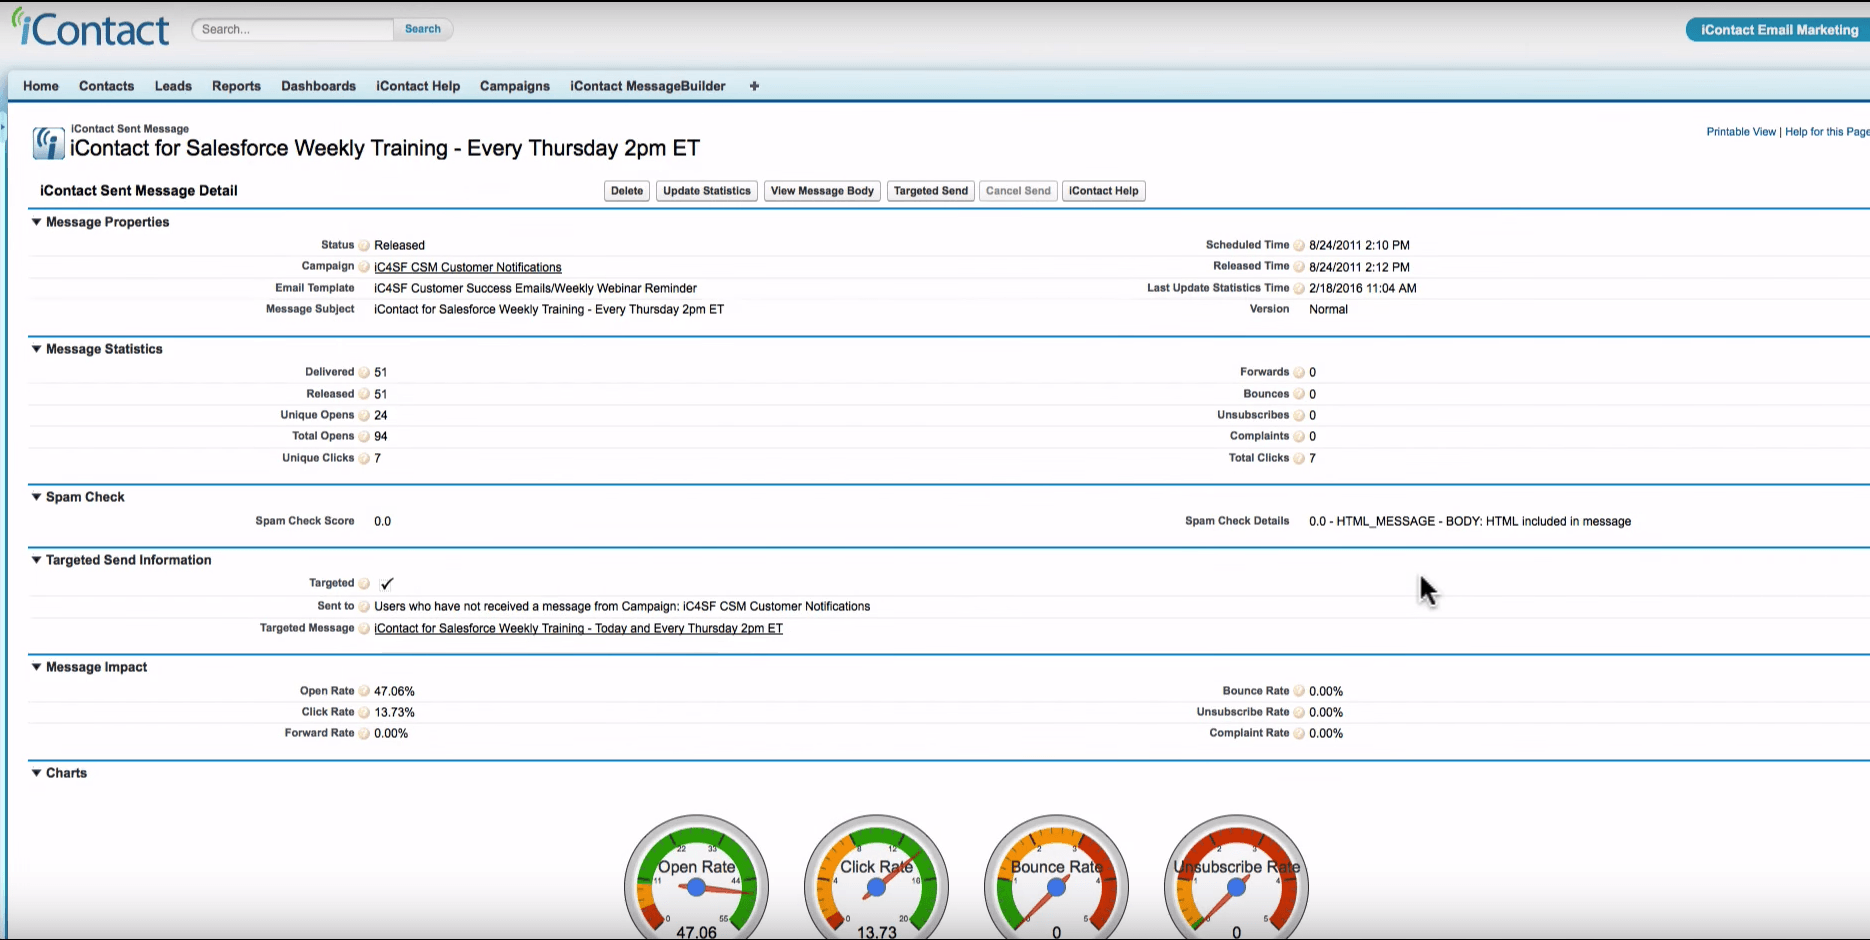The width and height of the screenshot is (1870, 940).
Task: Click help icon beside Released Time
Action: 1299,267
